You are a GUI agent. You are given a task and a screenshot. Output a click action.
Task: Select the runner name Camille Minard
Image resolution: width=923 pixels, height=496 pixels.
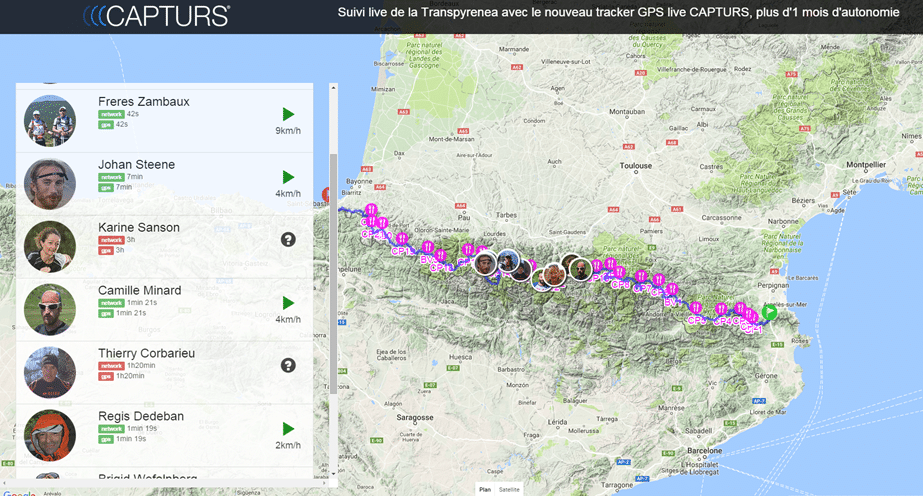click(x=140, y=291)
